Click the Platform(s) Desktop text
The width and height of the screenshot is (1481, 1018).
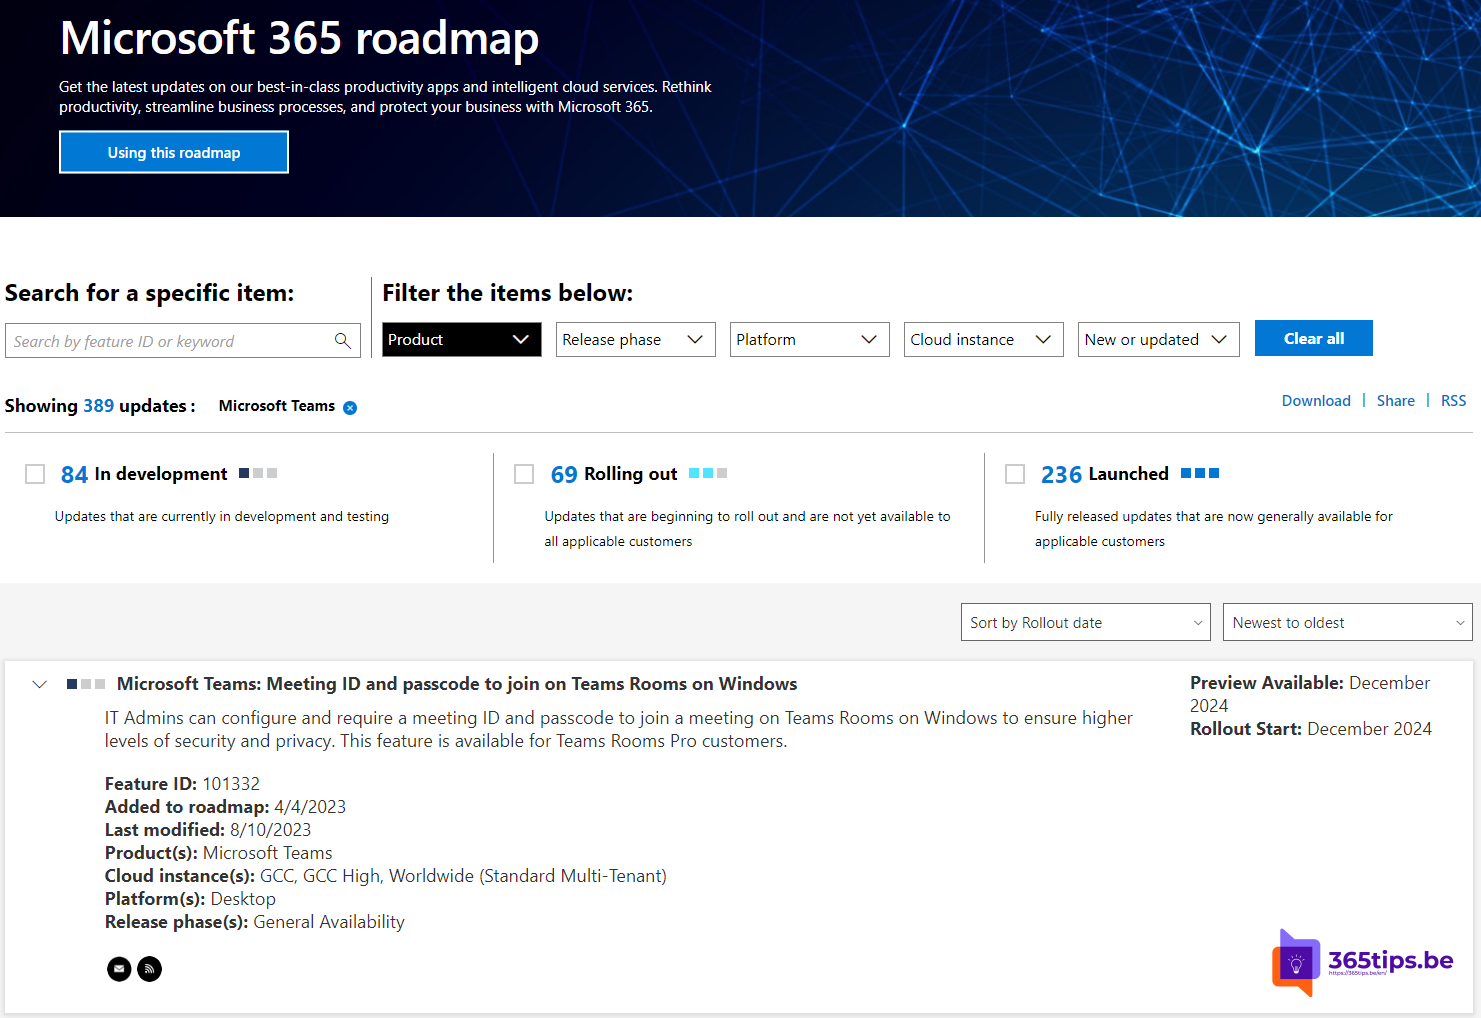[x=190, y=899]
